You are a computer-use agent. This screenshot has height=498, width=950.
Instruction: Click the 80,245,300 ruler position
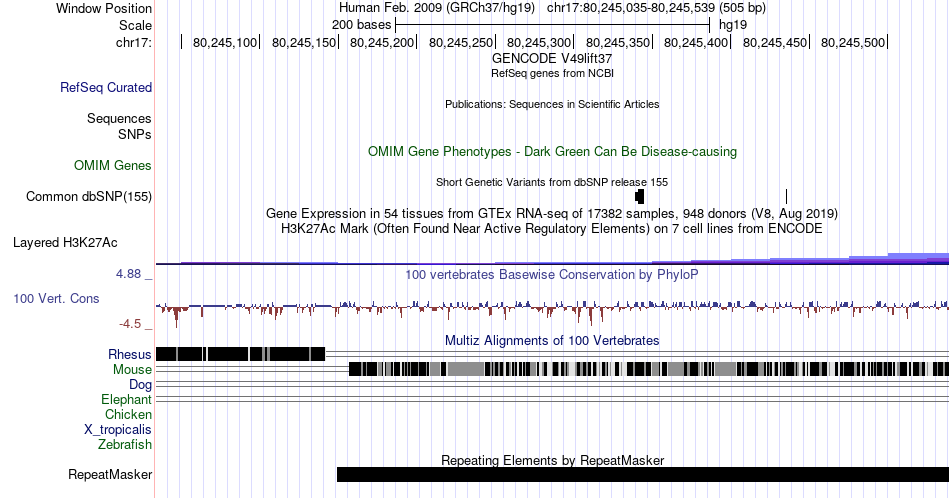539,42
